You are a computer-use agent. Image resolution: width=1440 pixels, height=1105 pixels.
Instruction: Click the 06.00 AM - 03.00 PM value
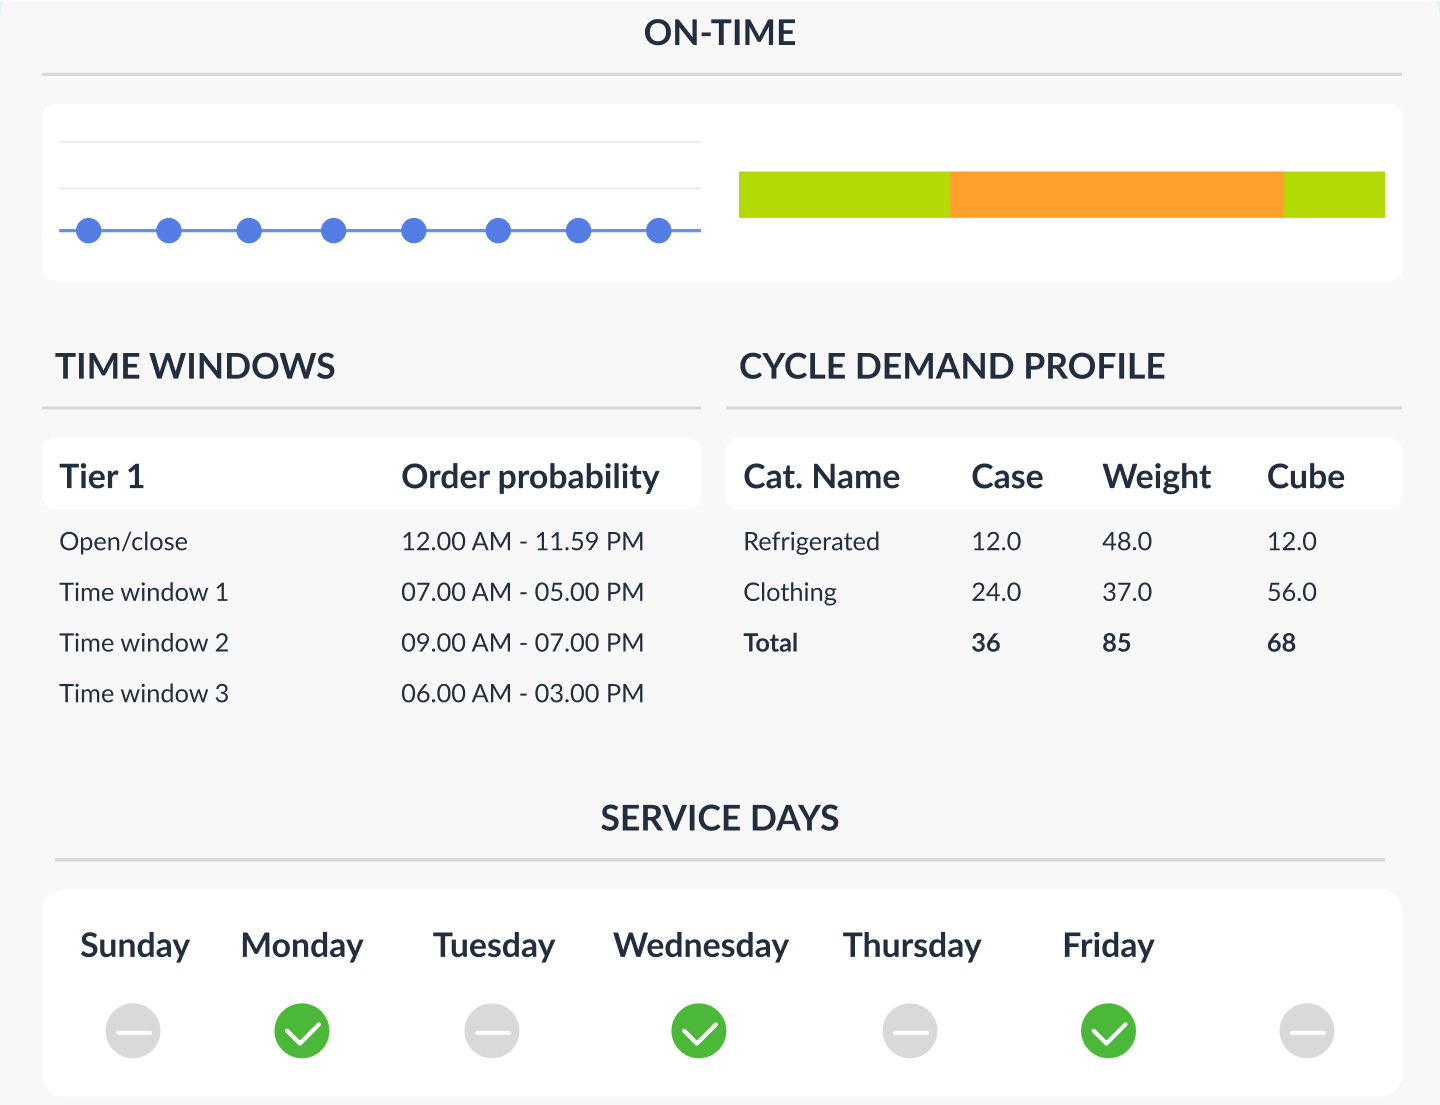[x=522, y=693]
